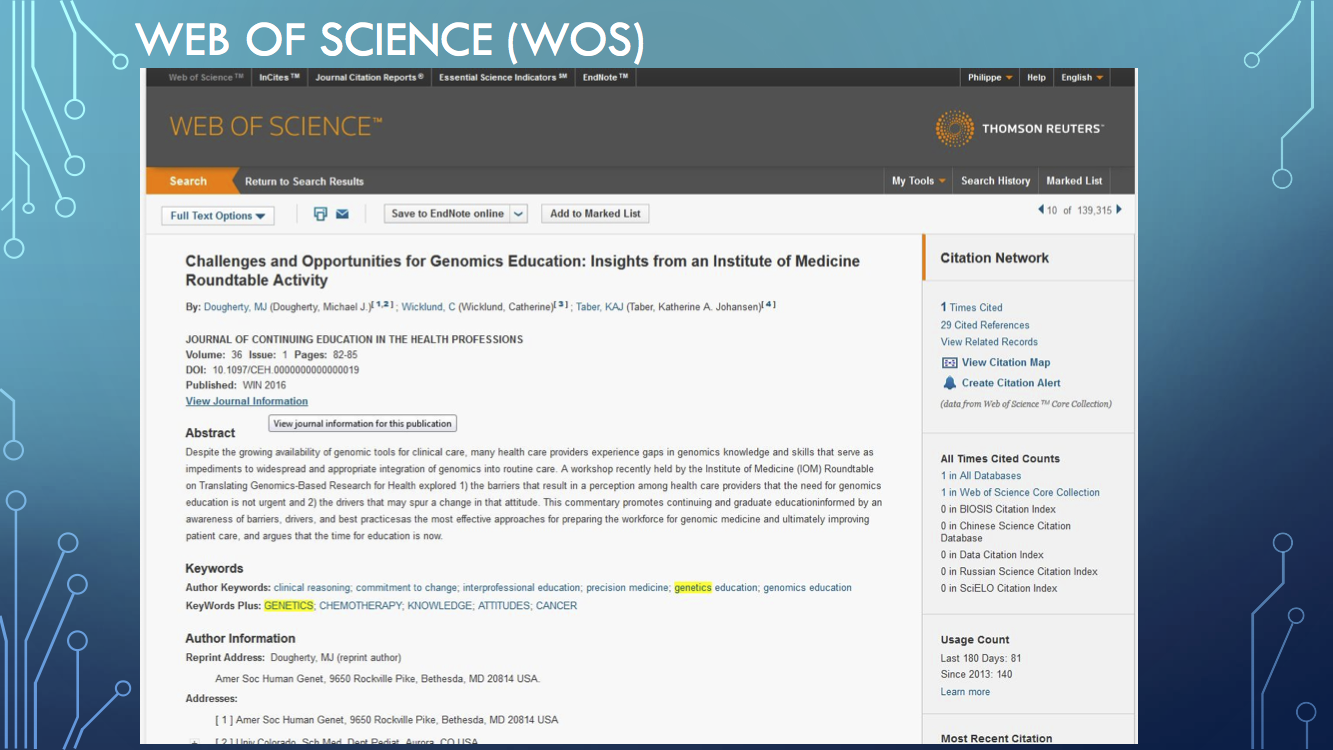Click 0 in SciELO Citation Index
This screenshot has width=1333, height=750.
point(999,589)
